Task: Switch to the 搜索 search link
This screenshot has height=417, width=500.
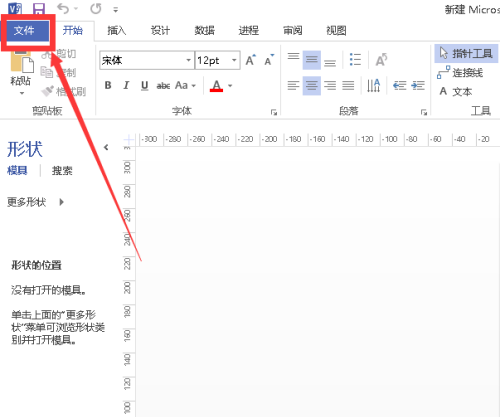Action: point(62,171)
